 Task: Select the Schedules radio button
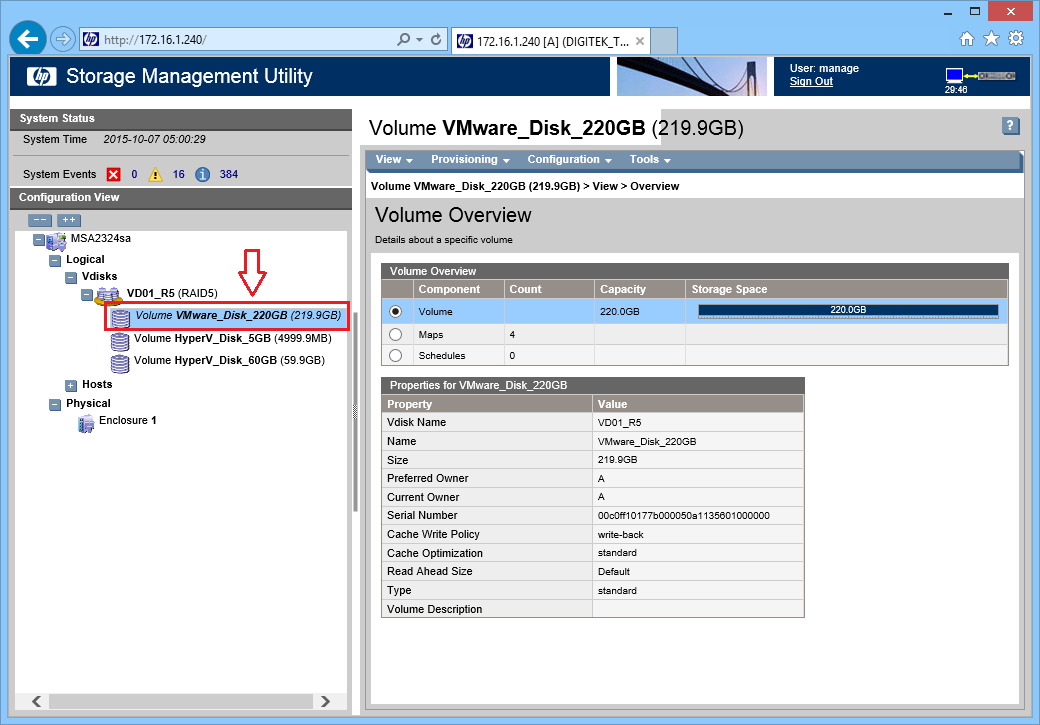(395, 356)
